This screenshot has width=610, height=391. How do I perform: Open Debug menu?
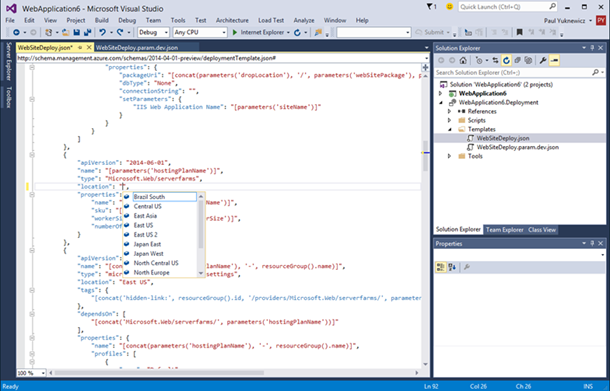pyautogui.click(x=127, y=20)
